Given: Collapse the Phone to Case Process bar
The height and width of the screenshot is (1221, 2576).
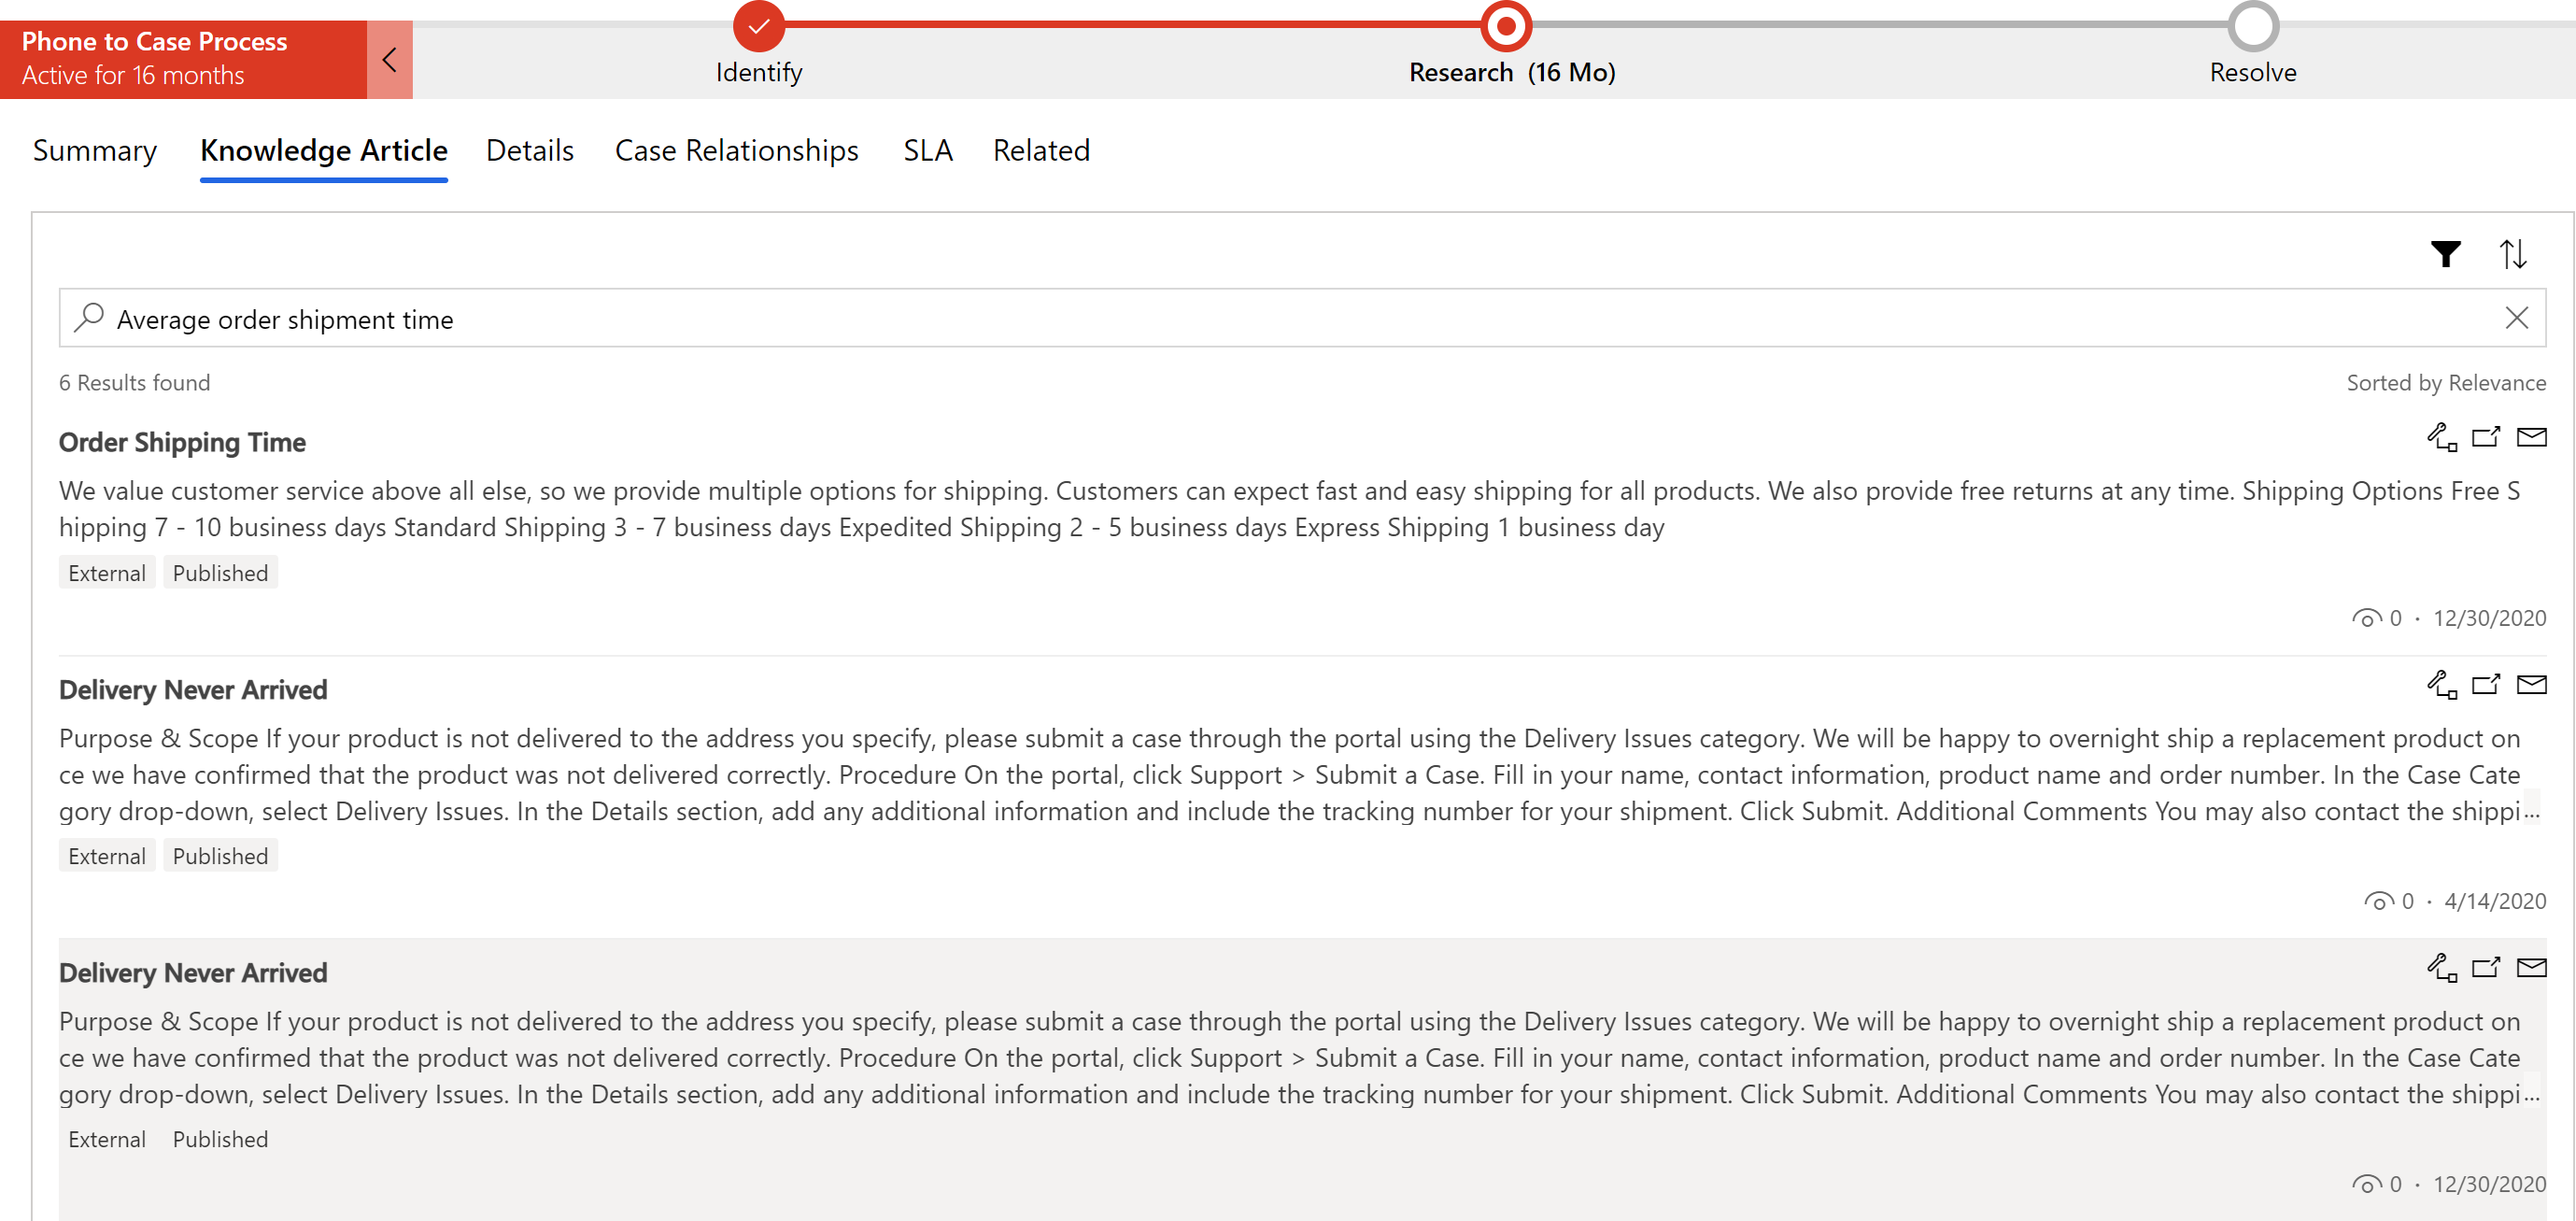Looking at the screenshot, I should point(388,59).
